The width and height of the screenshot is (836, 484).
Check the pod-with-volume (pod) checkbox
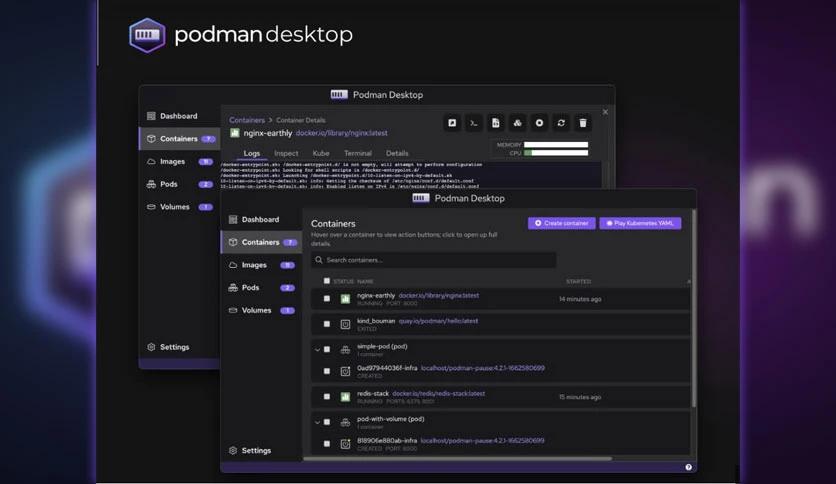tap(327, 422)
